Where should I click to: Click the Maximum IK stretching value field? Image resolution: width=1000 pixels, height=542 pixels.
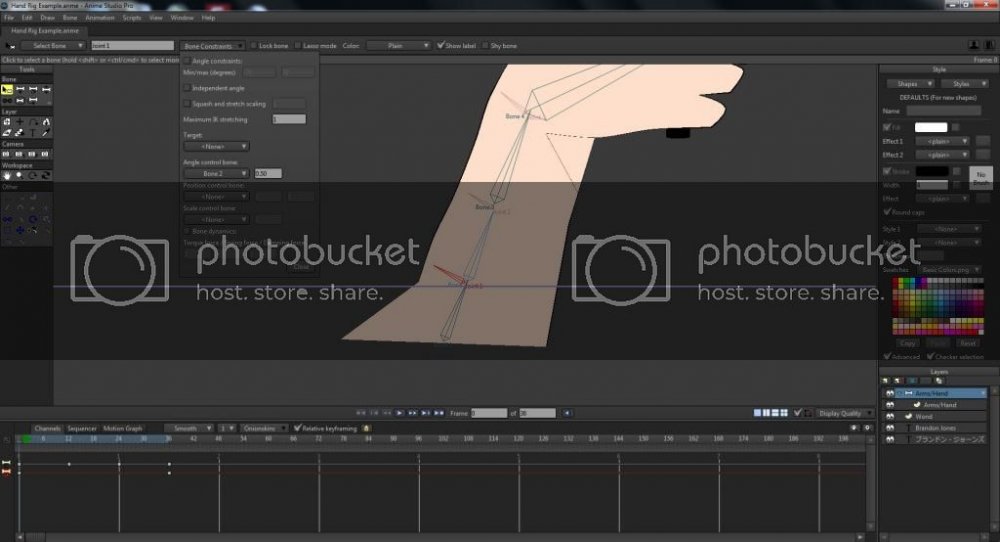click(x=289, y=119)
